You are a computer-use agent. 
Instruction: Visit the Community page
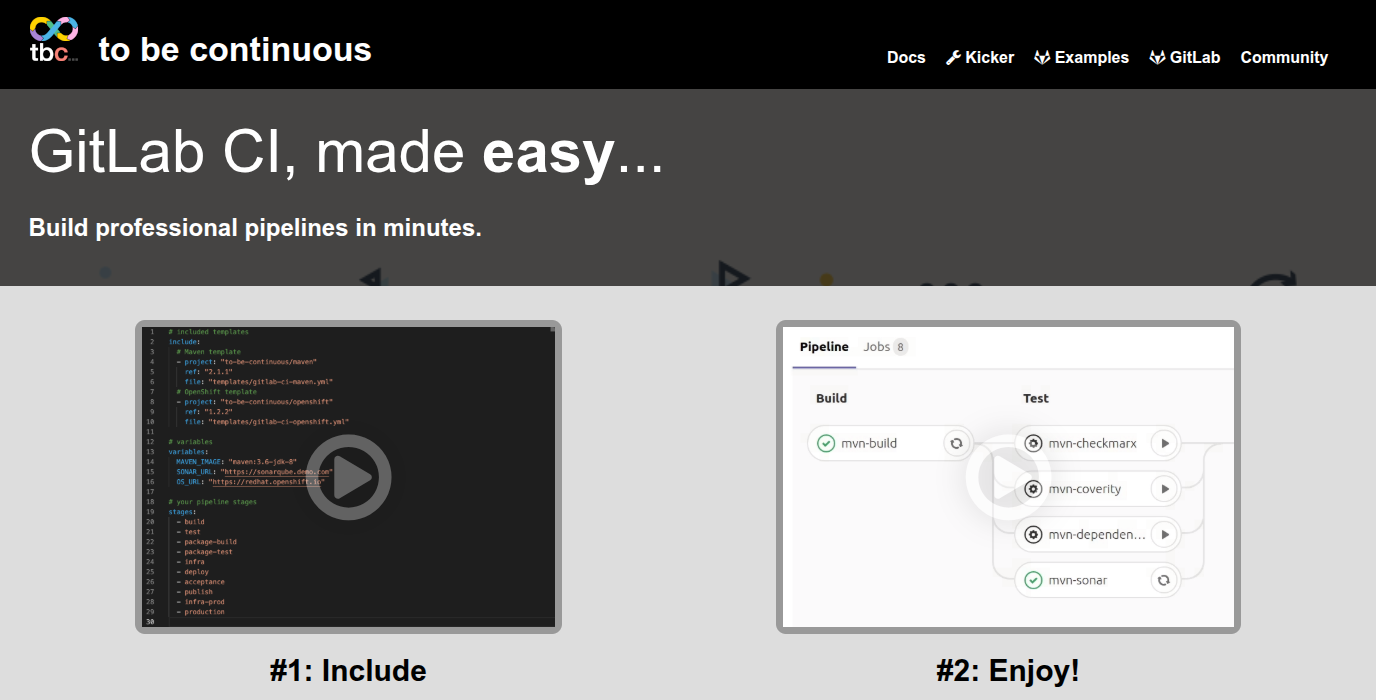pos(1284,57)
